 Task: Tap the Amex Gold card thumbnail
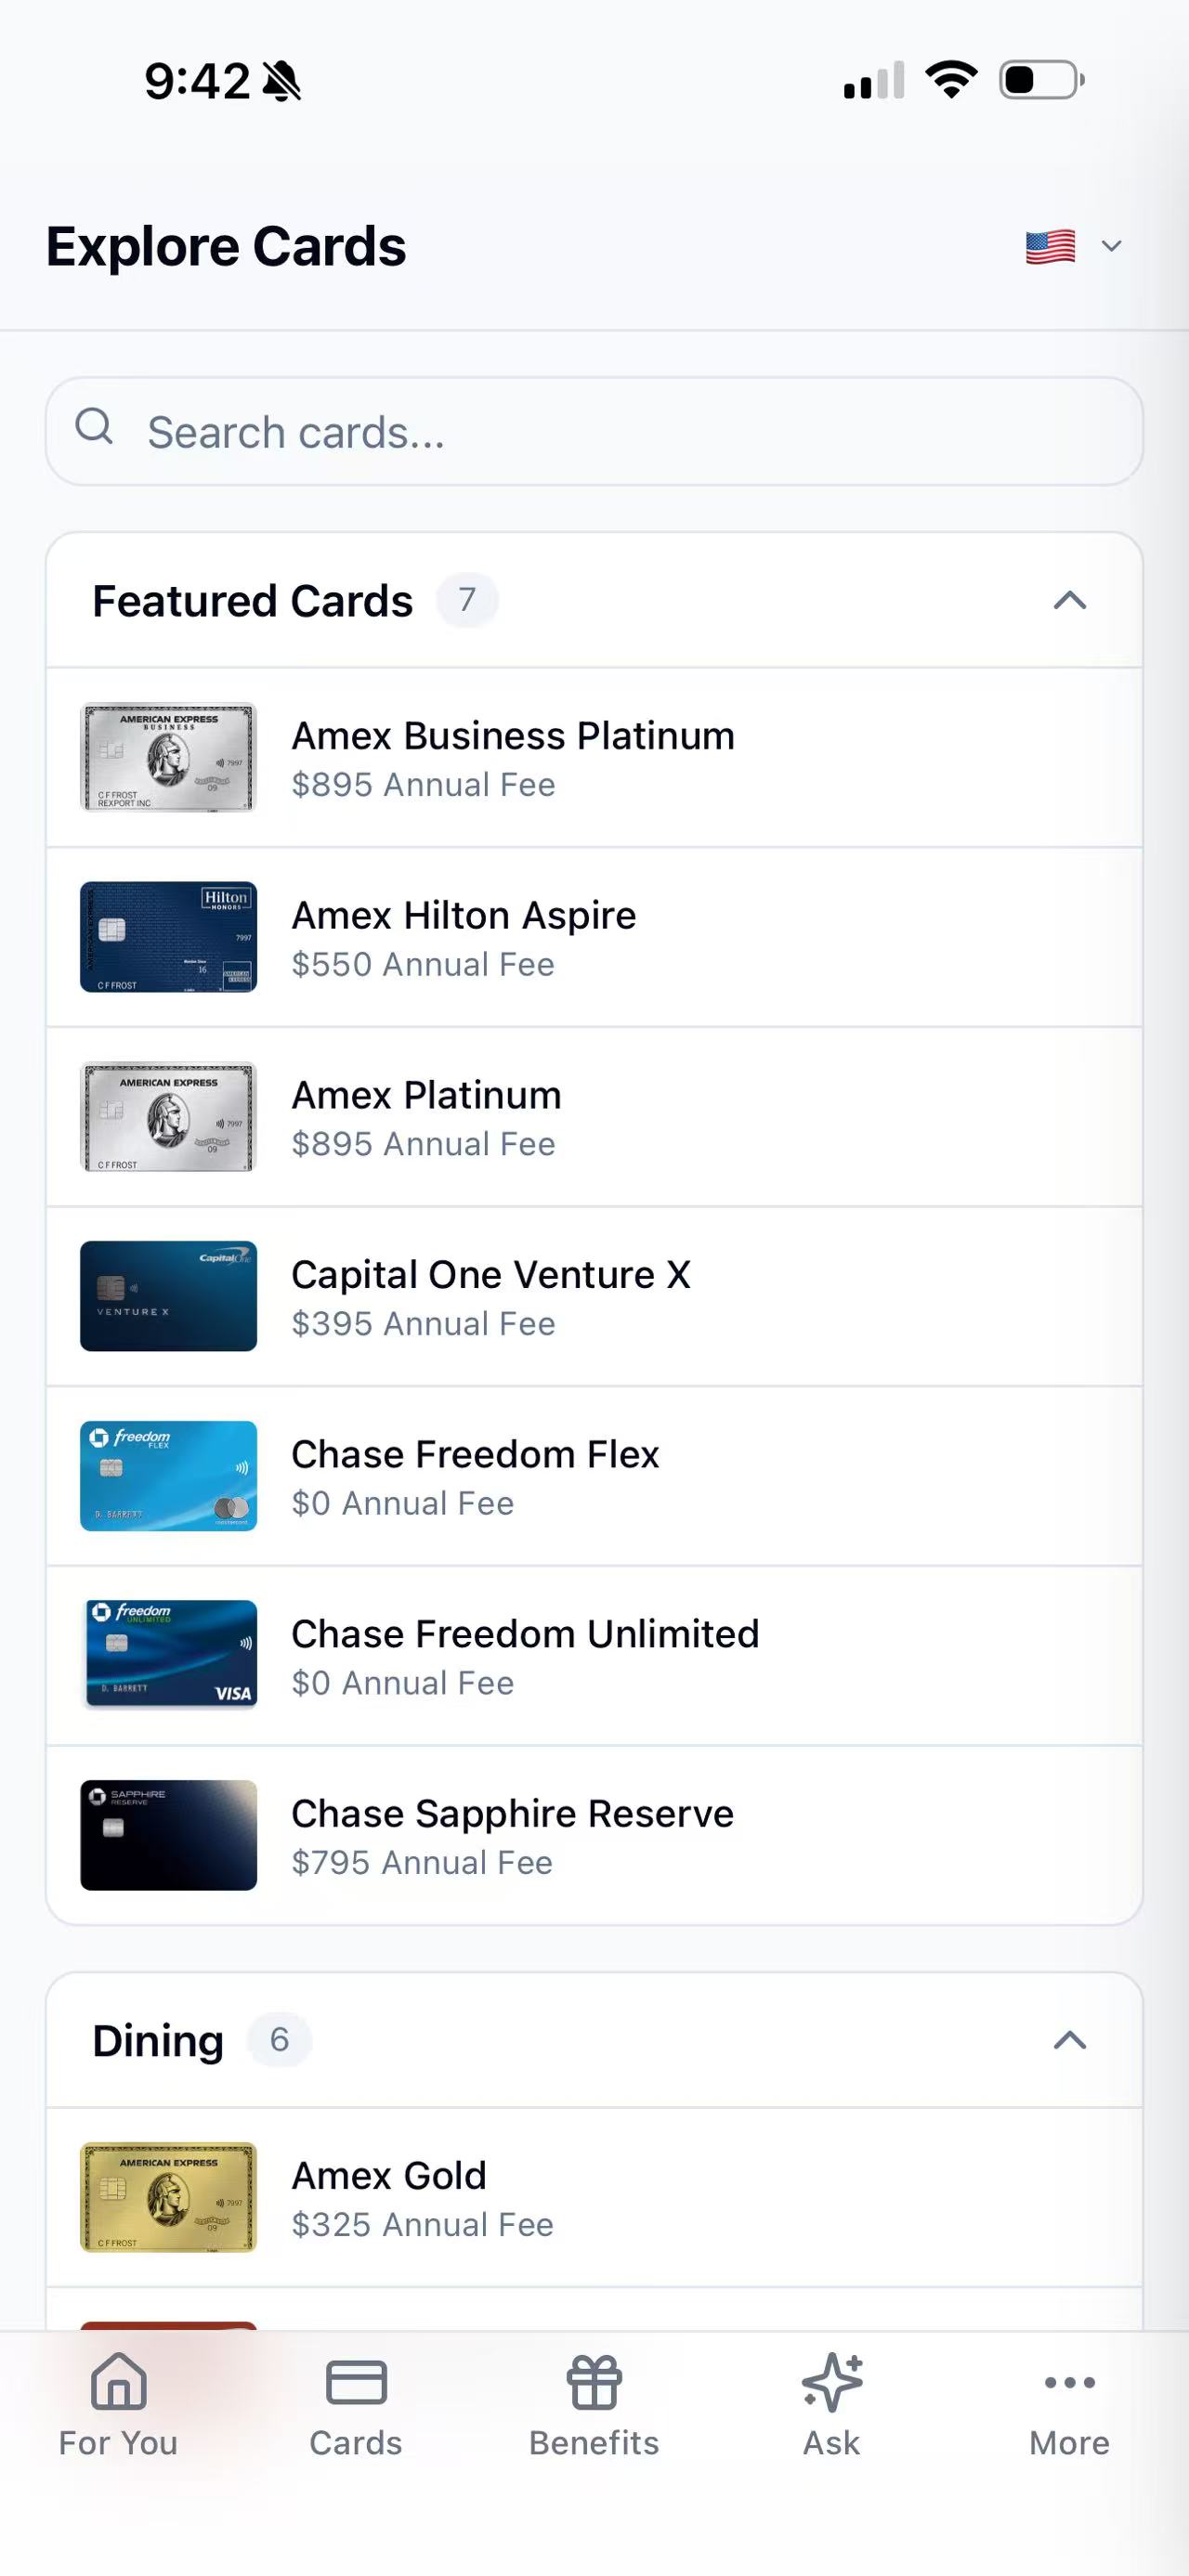pyautogui.click(x=168, y=2197)
